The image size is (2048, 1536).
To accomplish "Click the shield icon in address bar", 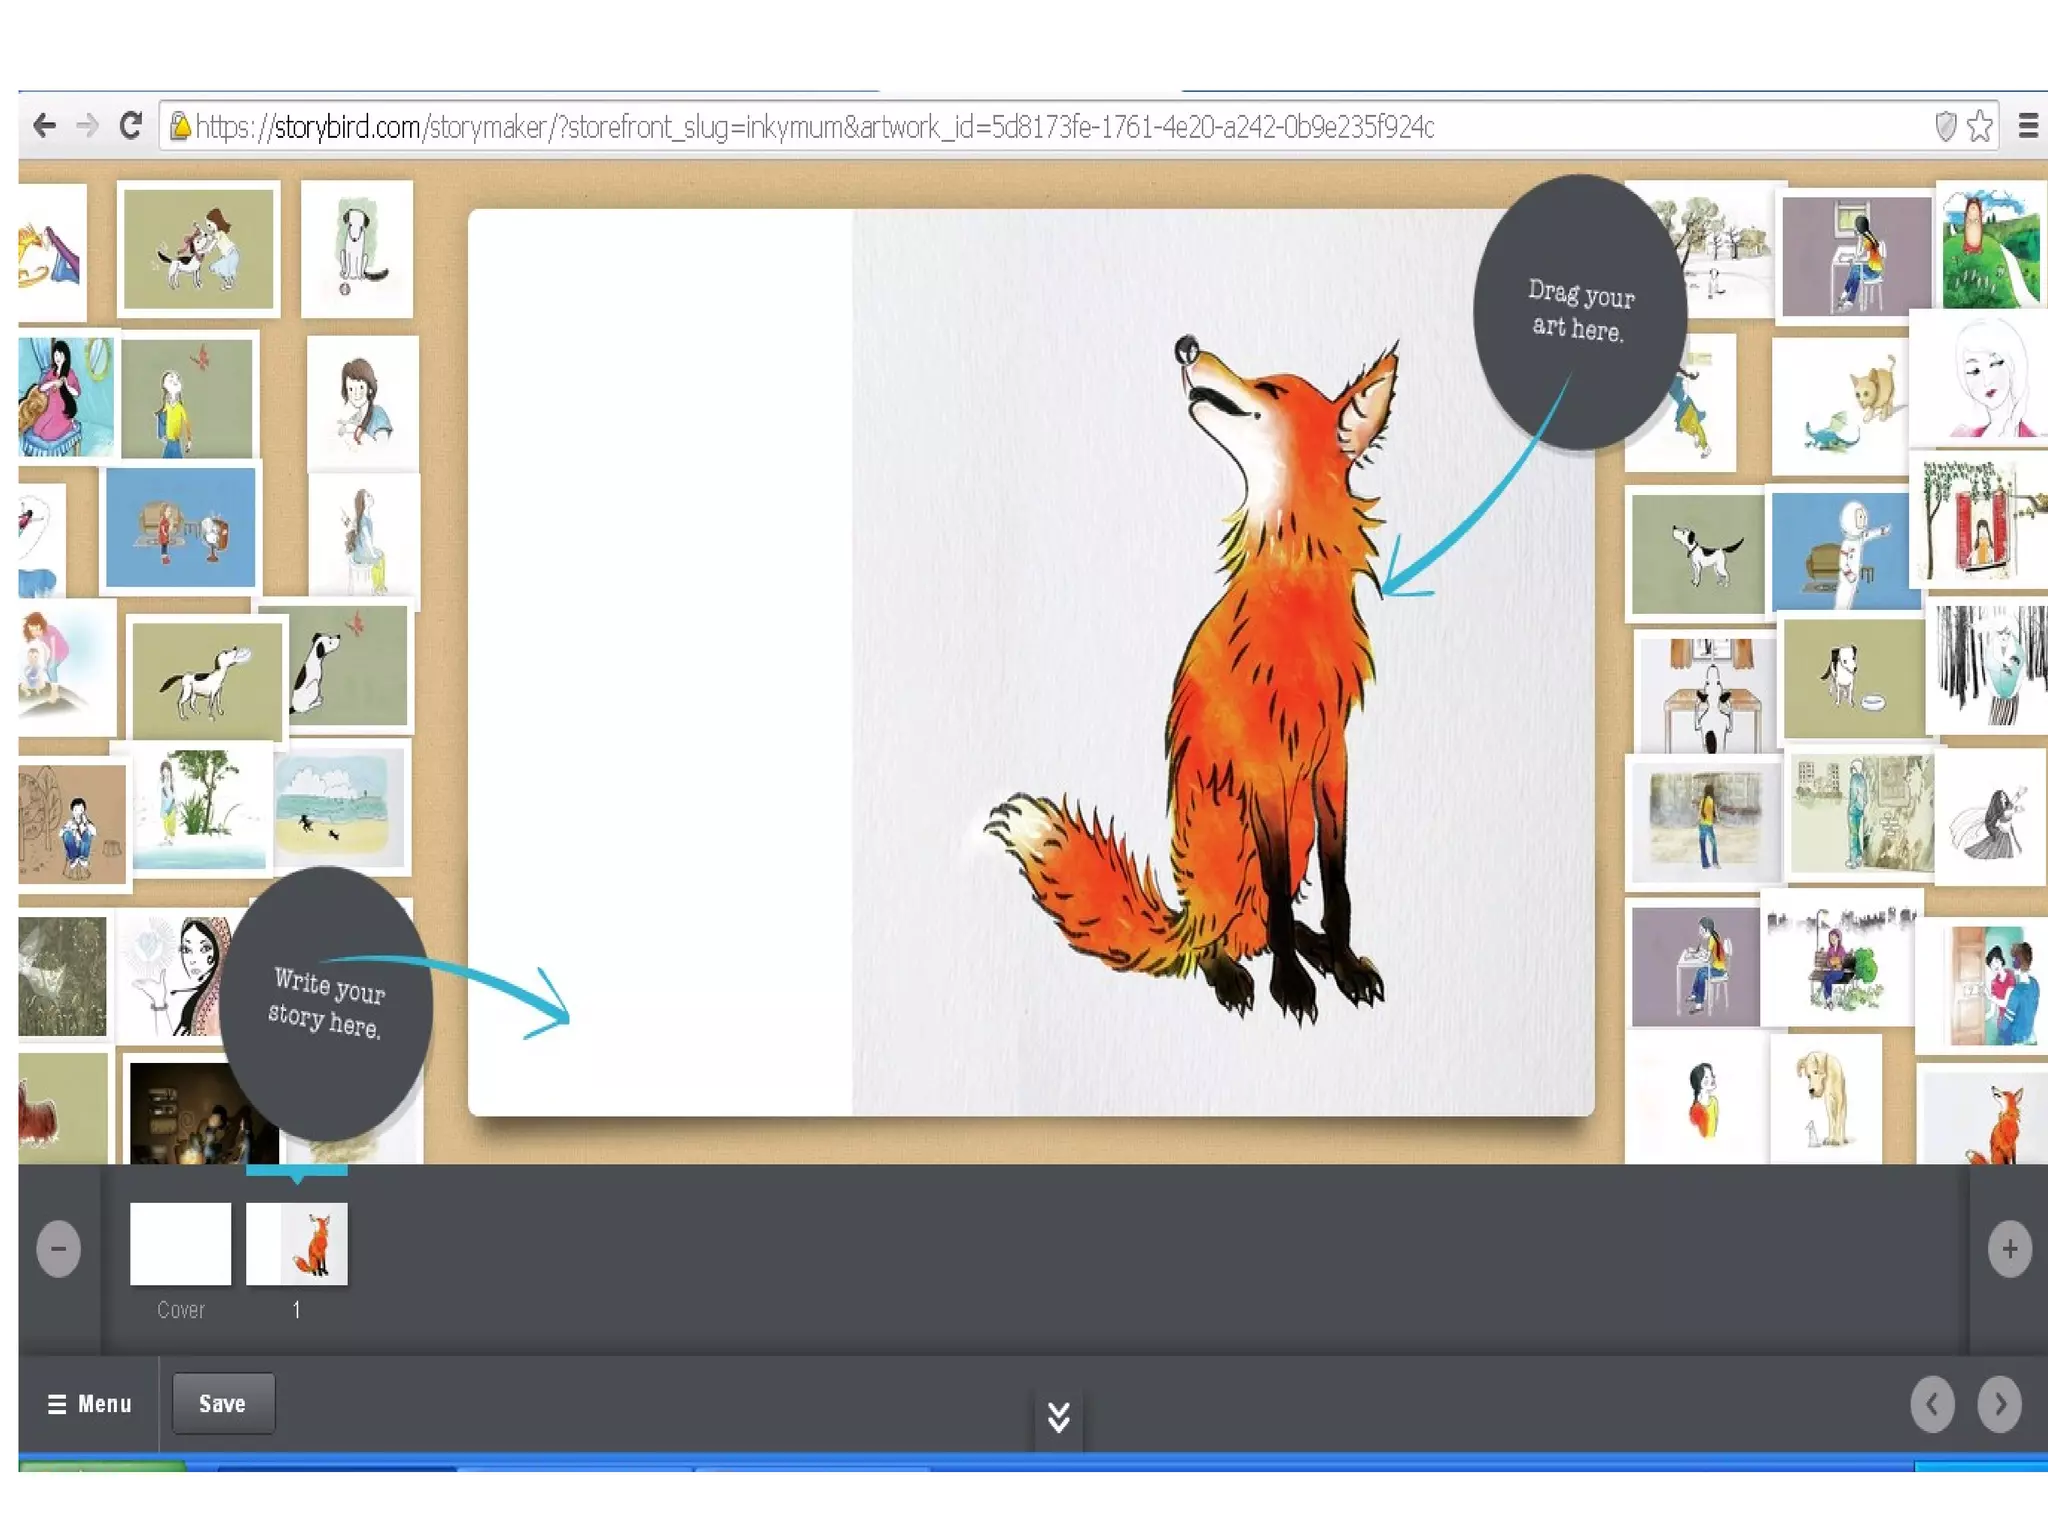I will click(x=1945, y=127).
